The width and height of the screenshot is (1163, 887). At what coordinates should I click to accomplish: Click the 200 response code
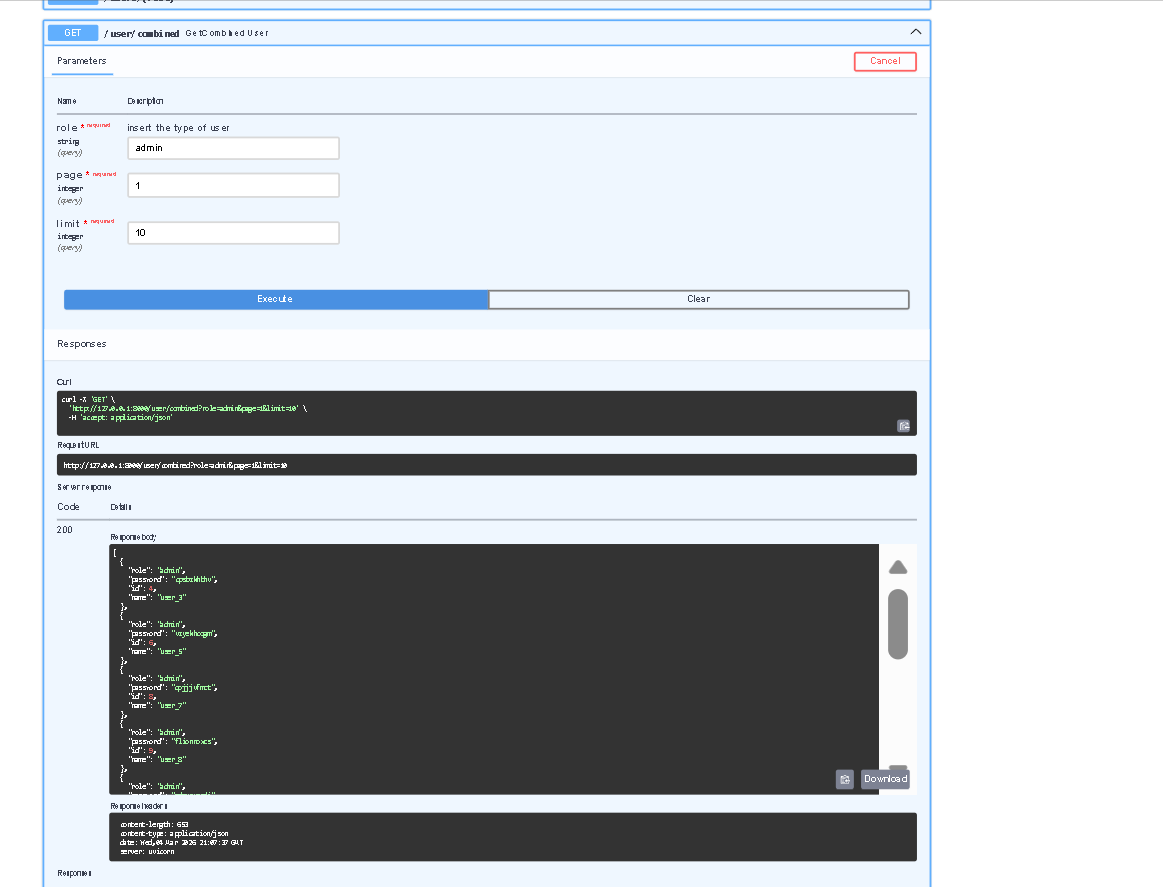click(x=65, y=530)
